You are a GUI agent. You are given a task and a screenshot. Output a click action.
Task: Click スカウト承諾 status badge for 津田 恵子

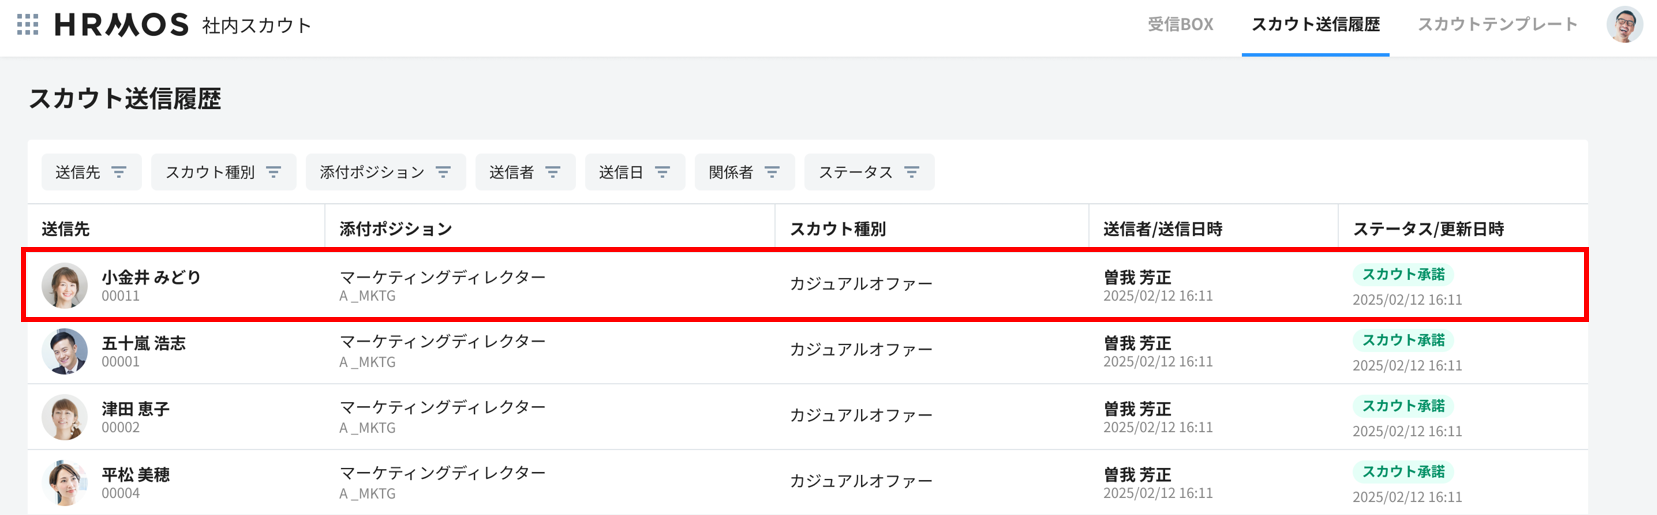[x=1403, y=406]
